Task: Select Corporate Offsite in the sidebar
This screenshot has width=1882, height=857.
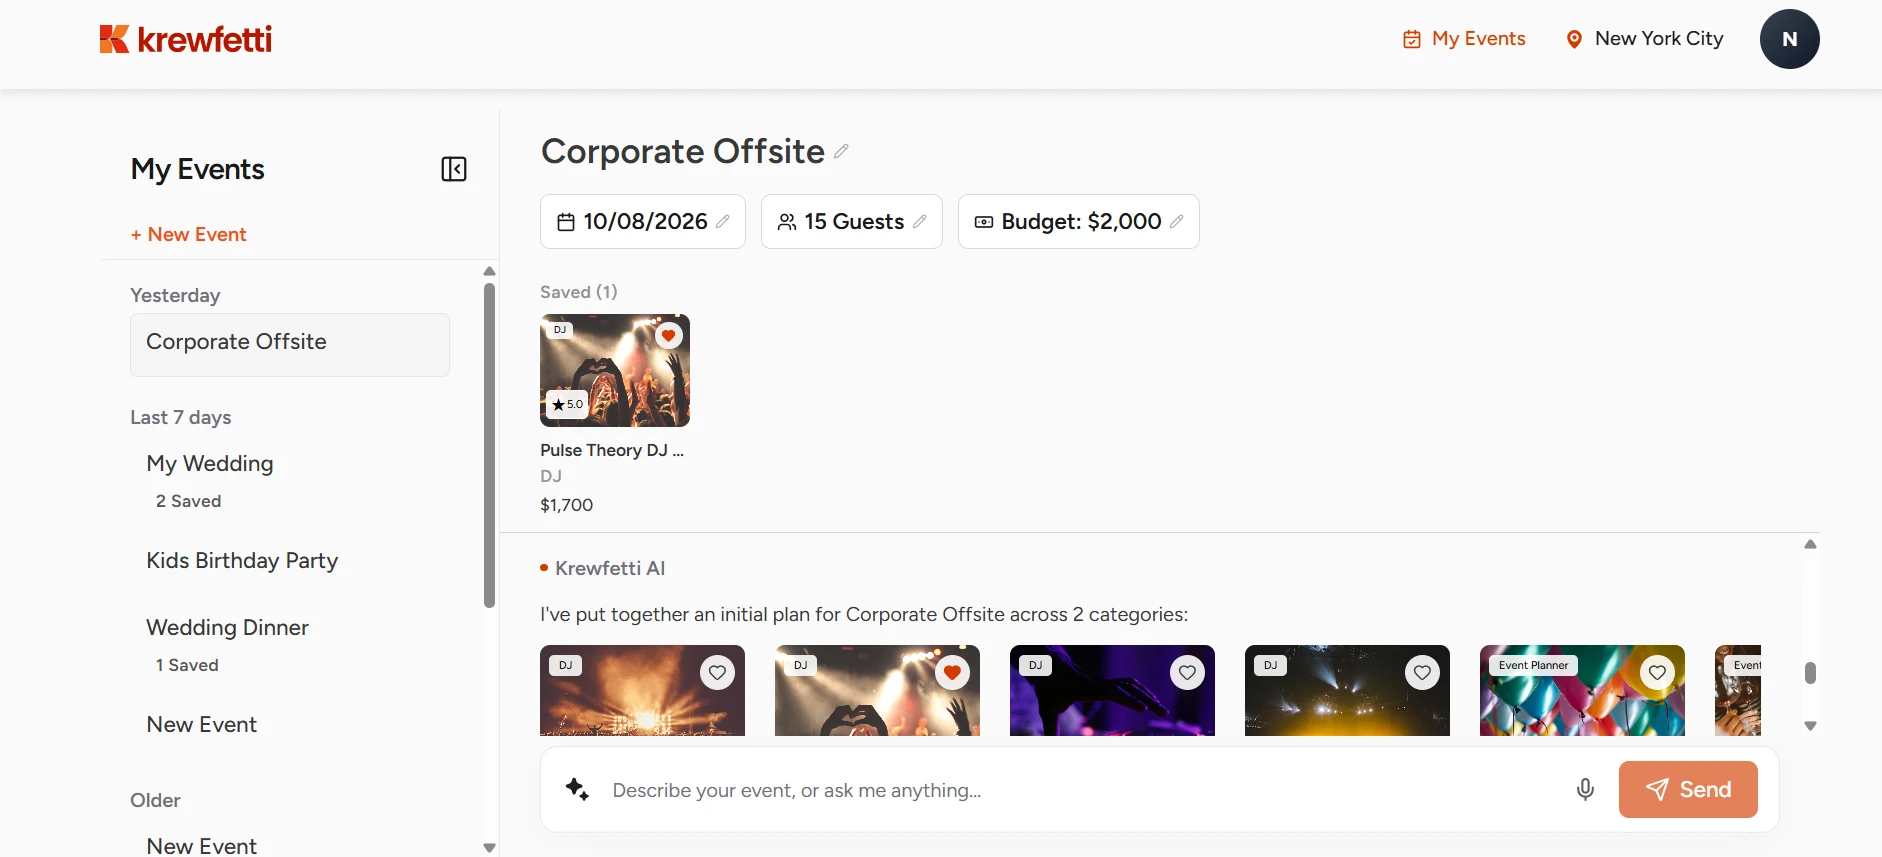Action: pos(290,345)
